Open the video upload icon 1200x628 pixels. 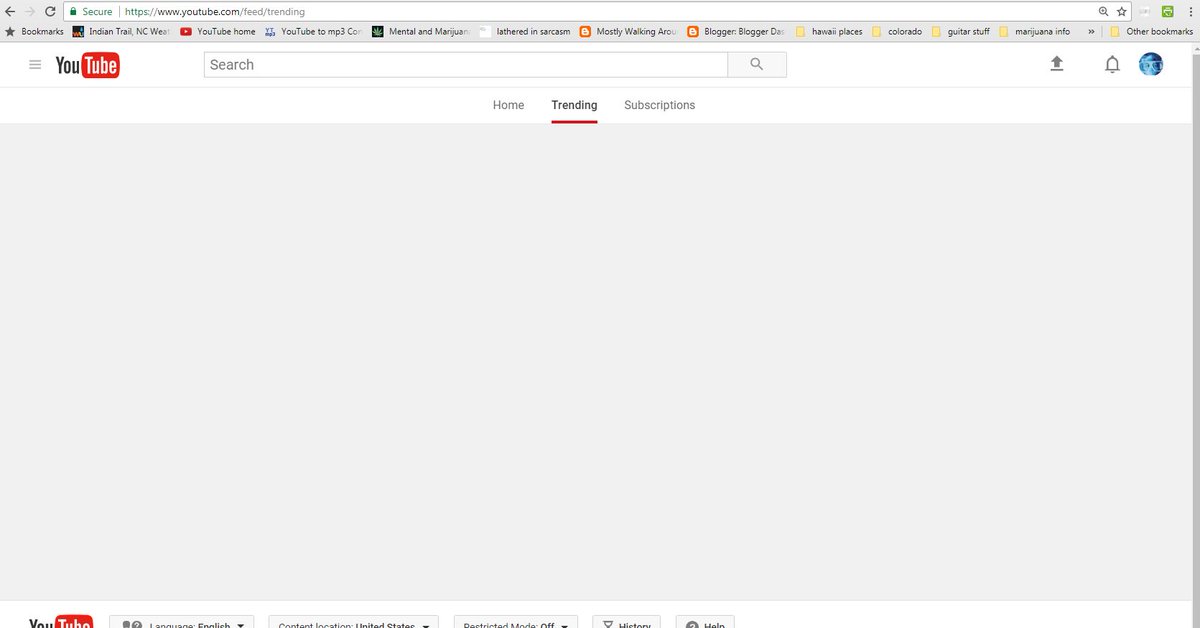[x=1057, y=63]
